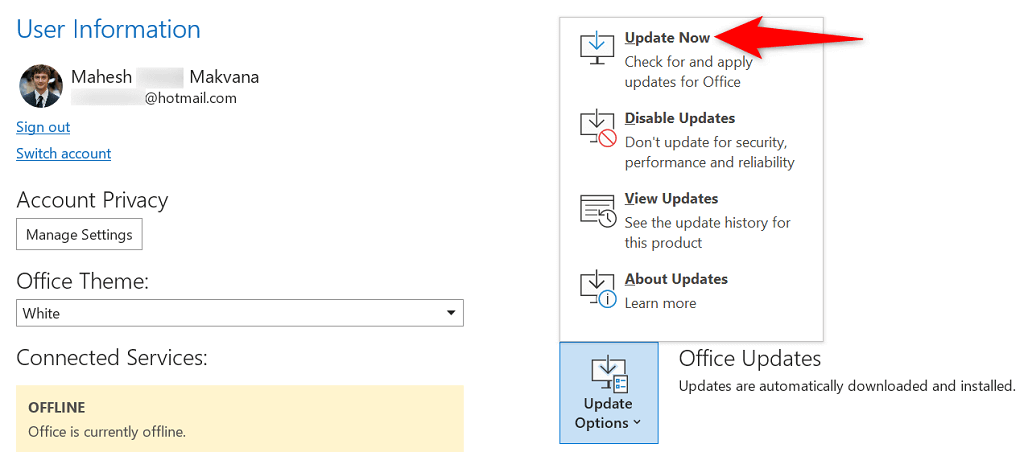
Task: Expand the Office Theme dropdown arrow
Action: 451,314
